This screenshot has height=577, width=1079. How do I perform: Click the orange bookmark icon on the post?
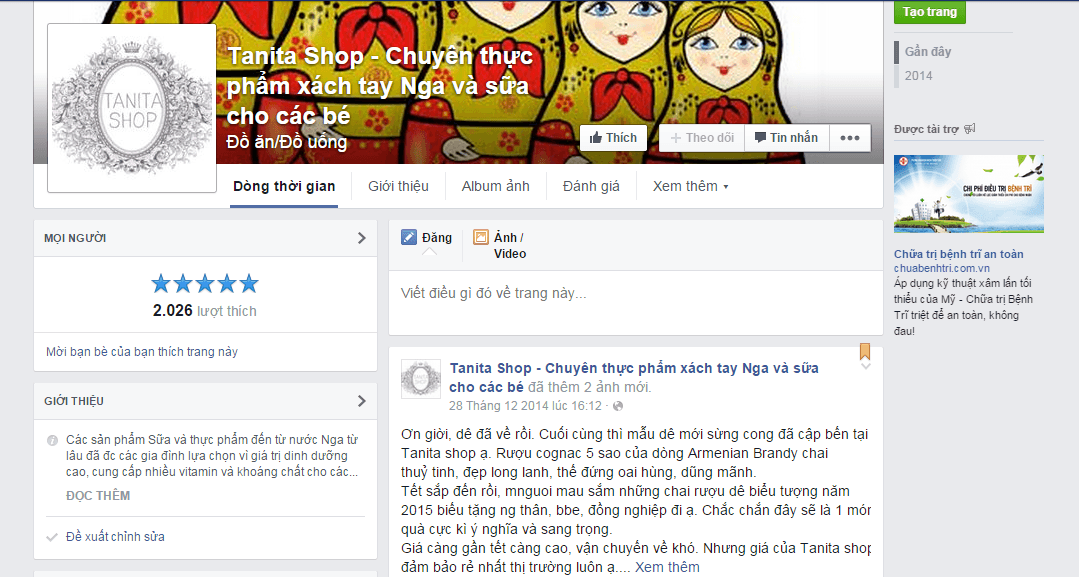(x=865, y=351)
